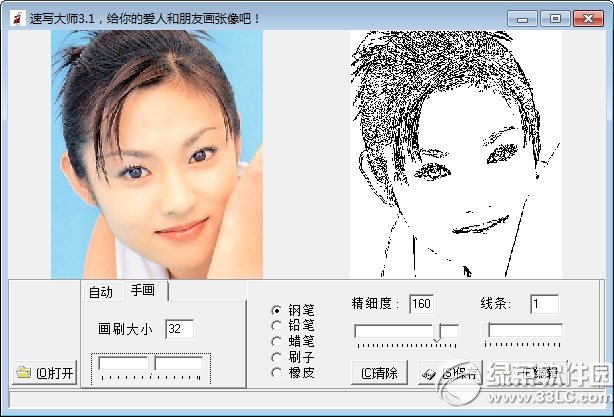The height and width of the screenshot is (417, 614).
Task: Select the 蜡笔 crayon radio button
Action: [x=276, y=341]
